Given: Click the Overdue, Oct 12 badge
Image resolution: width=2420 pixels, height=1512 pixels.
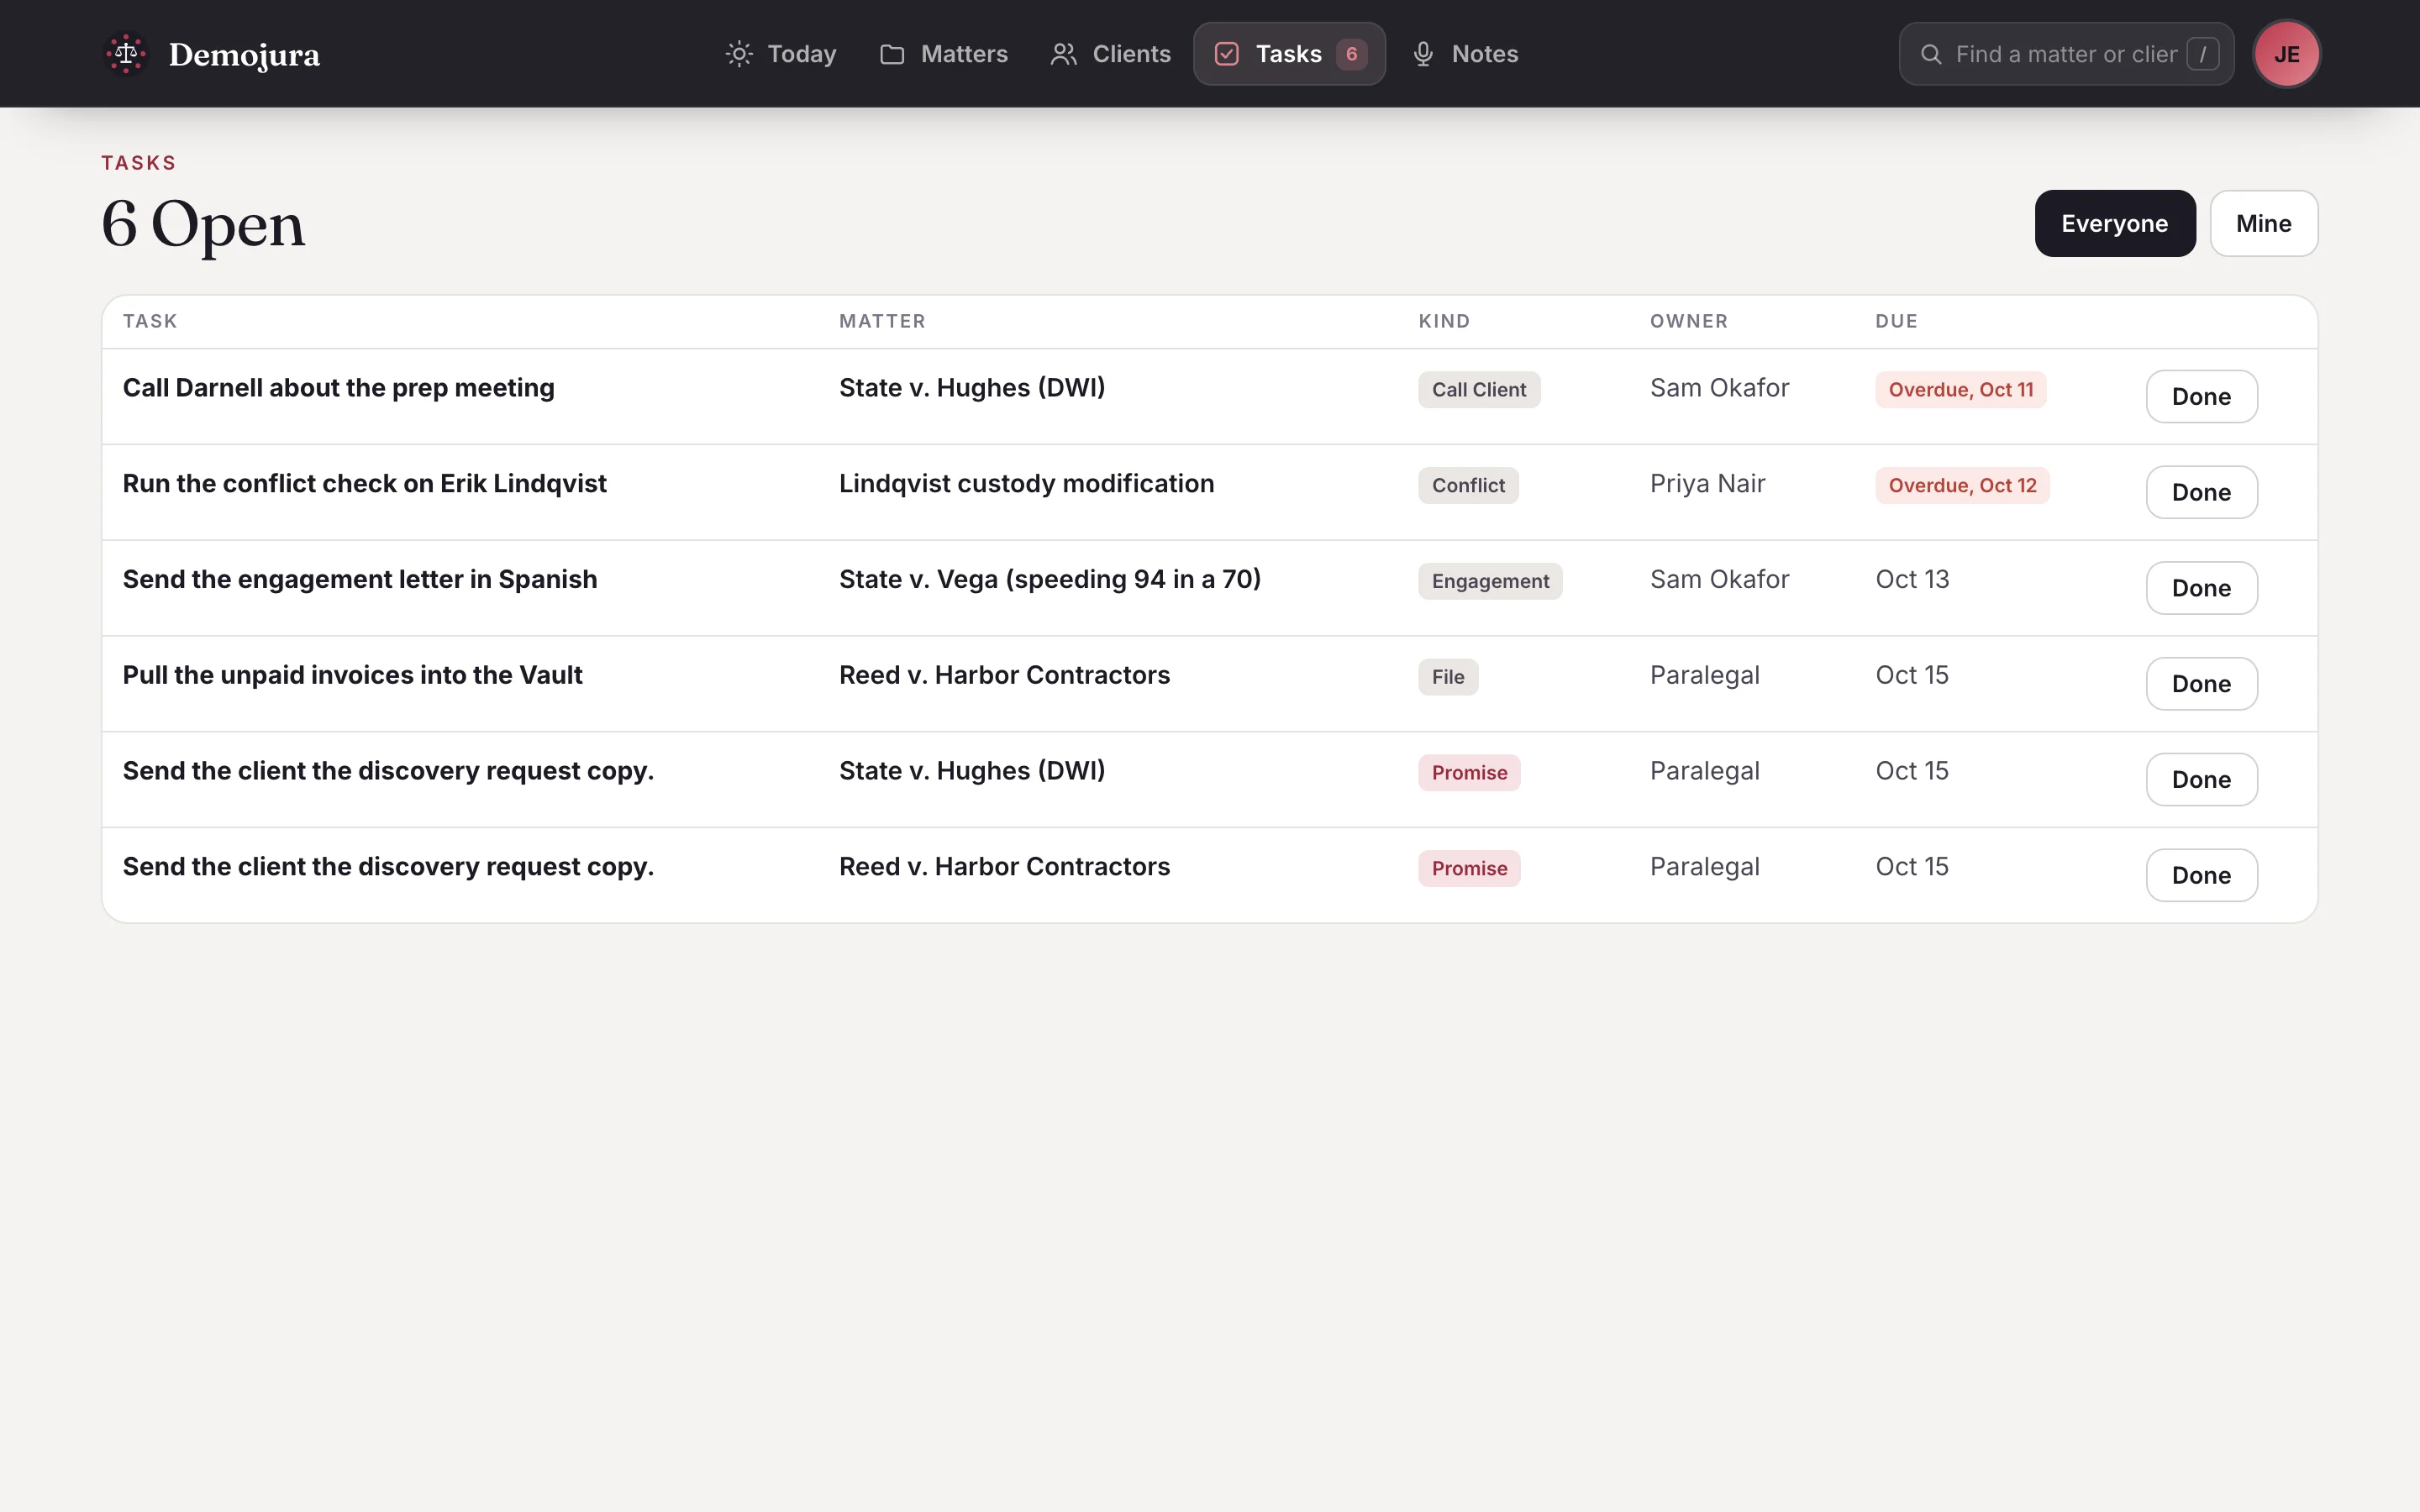Looking at the screenshot, I should pyautogui.click(x=1962, y=485).
